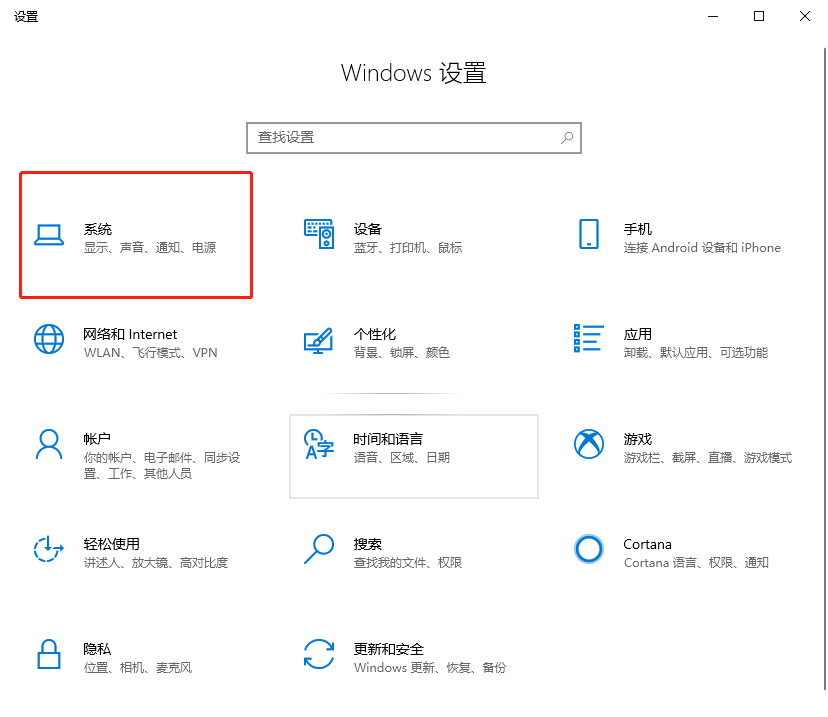Select the 系统 category link text
Image resolution: width=828 pixels, height=717 pixels.
[x=97, y=228]
